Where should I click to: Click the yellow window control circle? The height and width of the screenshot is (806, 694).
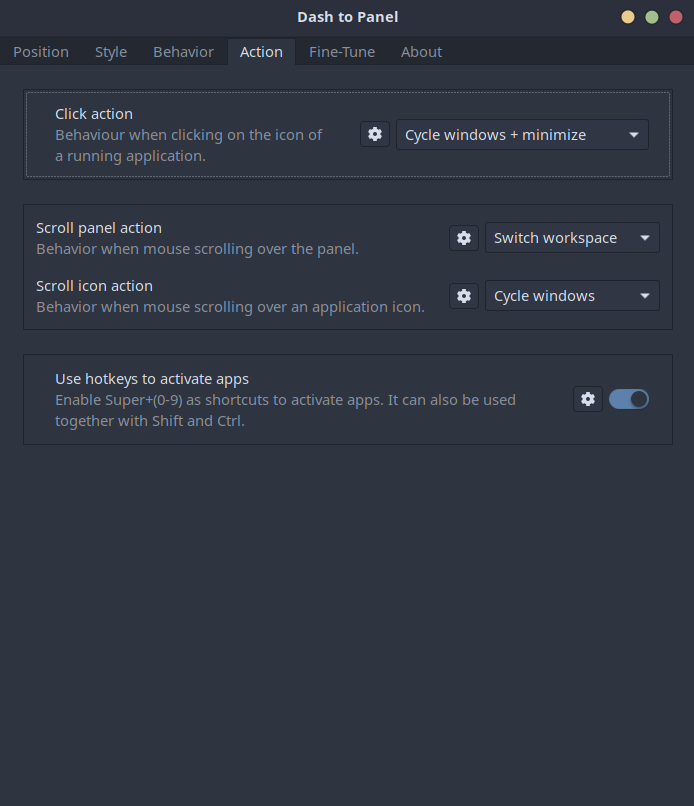pyautogui.click(x=627, y=17)
